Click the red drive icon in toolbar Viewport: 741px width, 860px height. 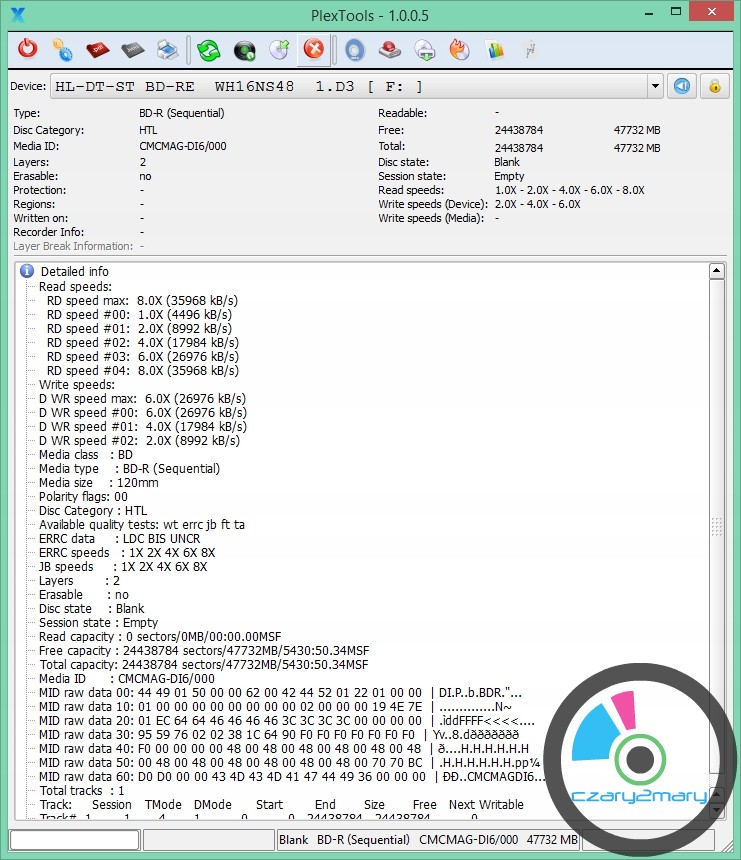389,49
